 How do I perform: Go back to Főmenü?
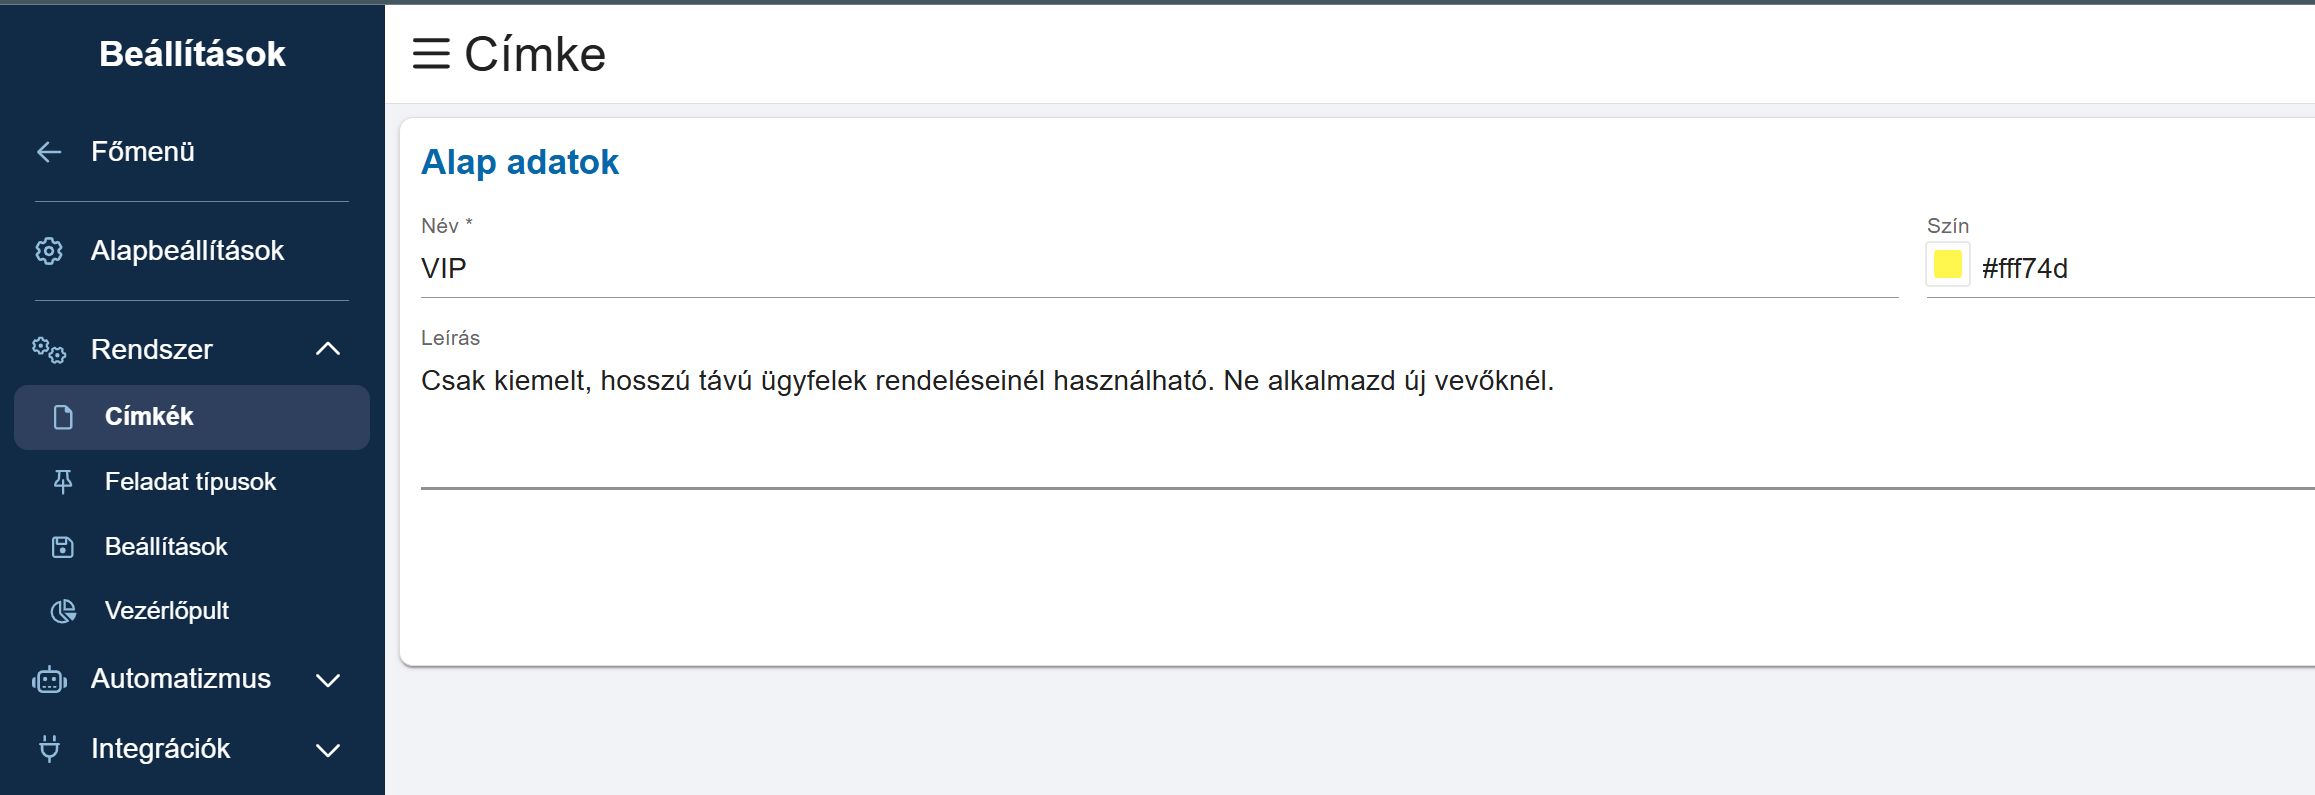pos(192,152)
